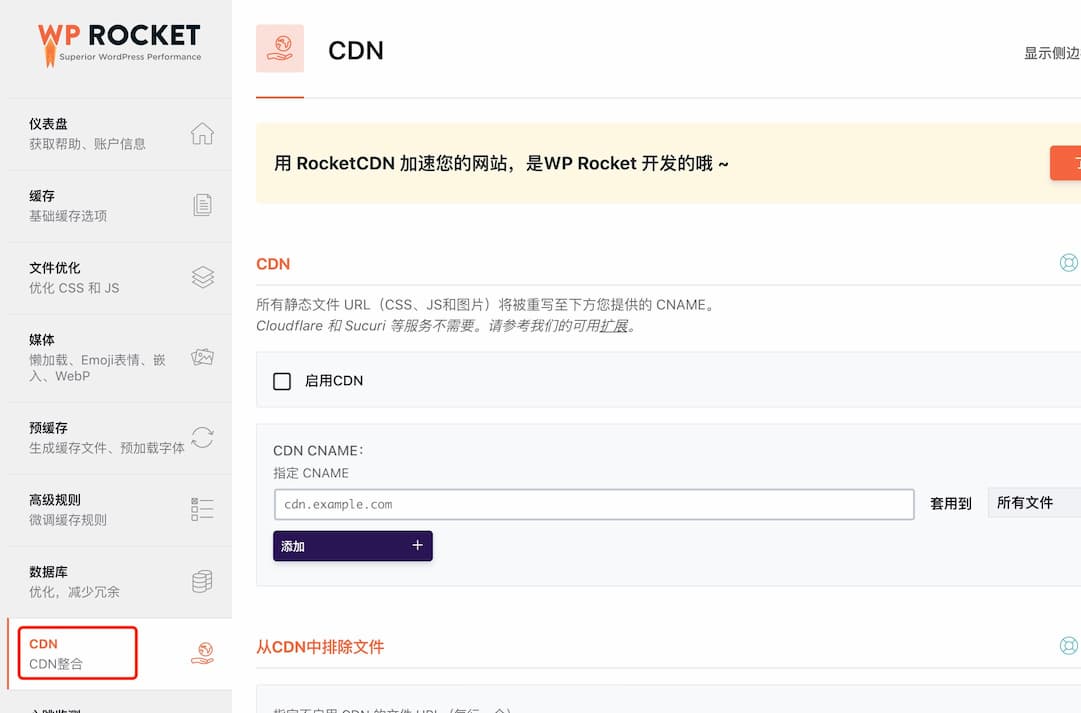Image resolution: width=1081 pixels, height=713 pixels.
Task: Click the RocketCDN promo banner text
Action: (x=501, y=163)
